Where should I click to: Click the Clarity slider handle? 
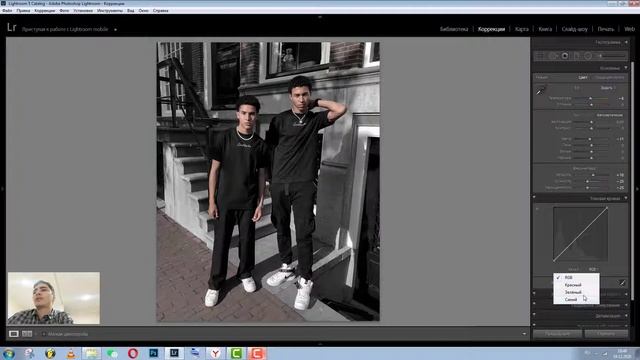tap(593, 175)
